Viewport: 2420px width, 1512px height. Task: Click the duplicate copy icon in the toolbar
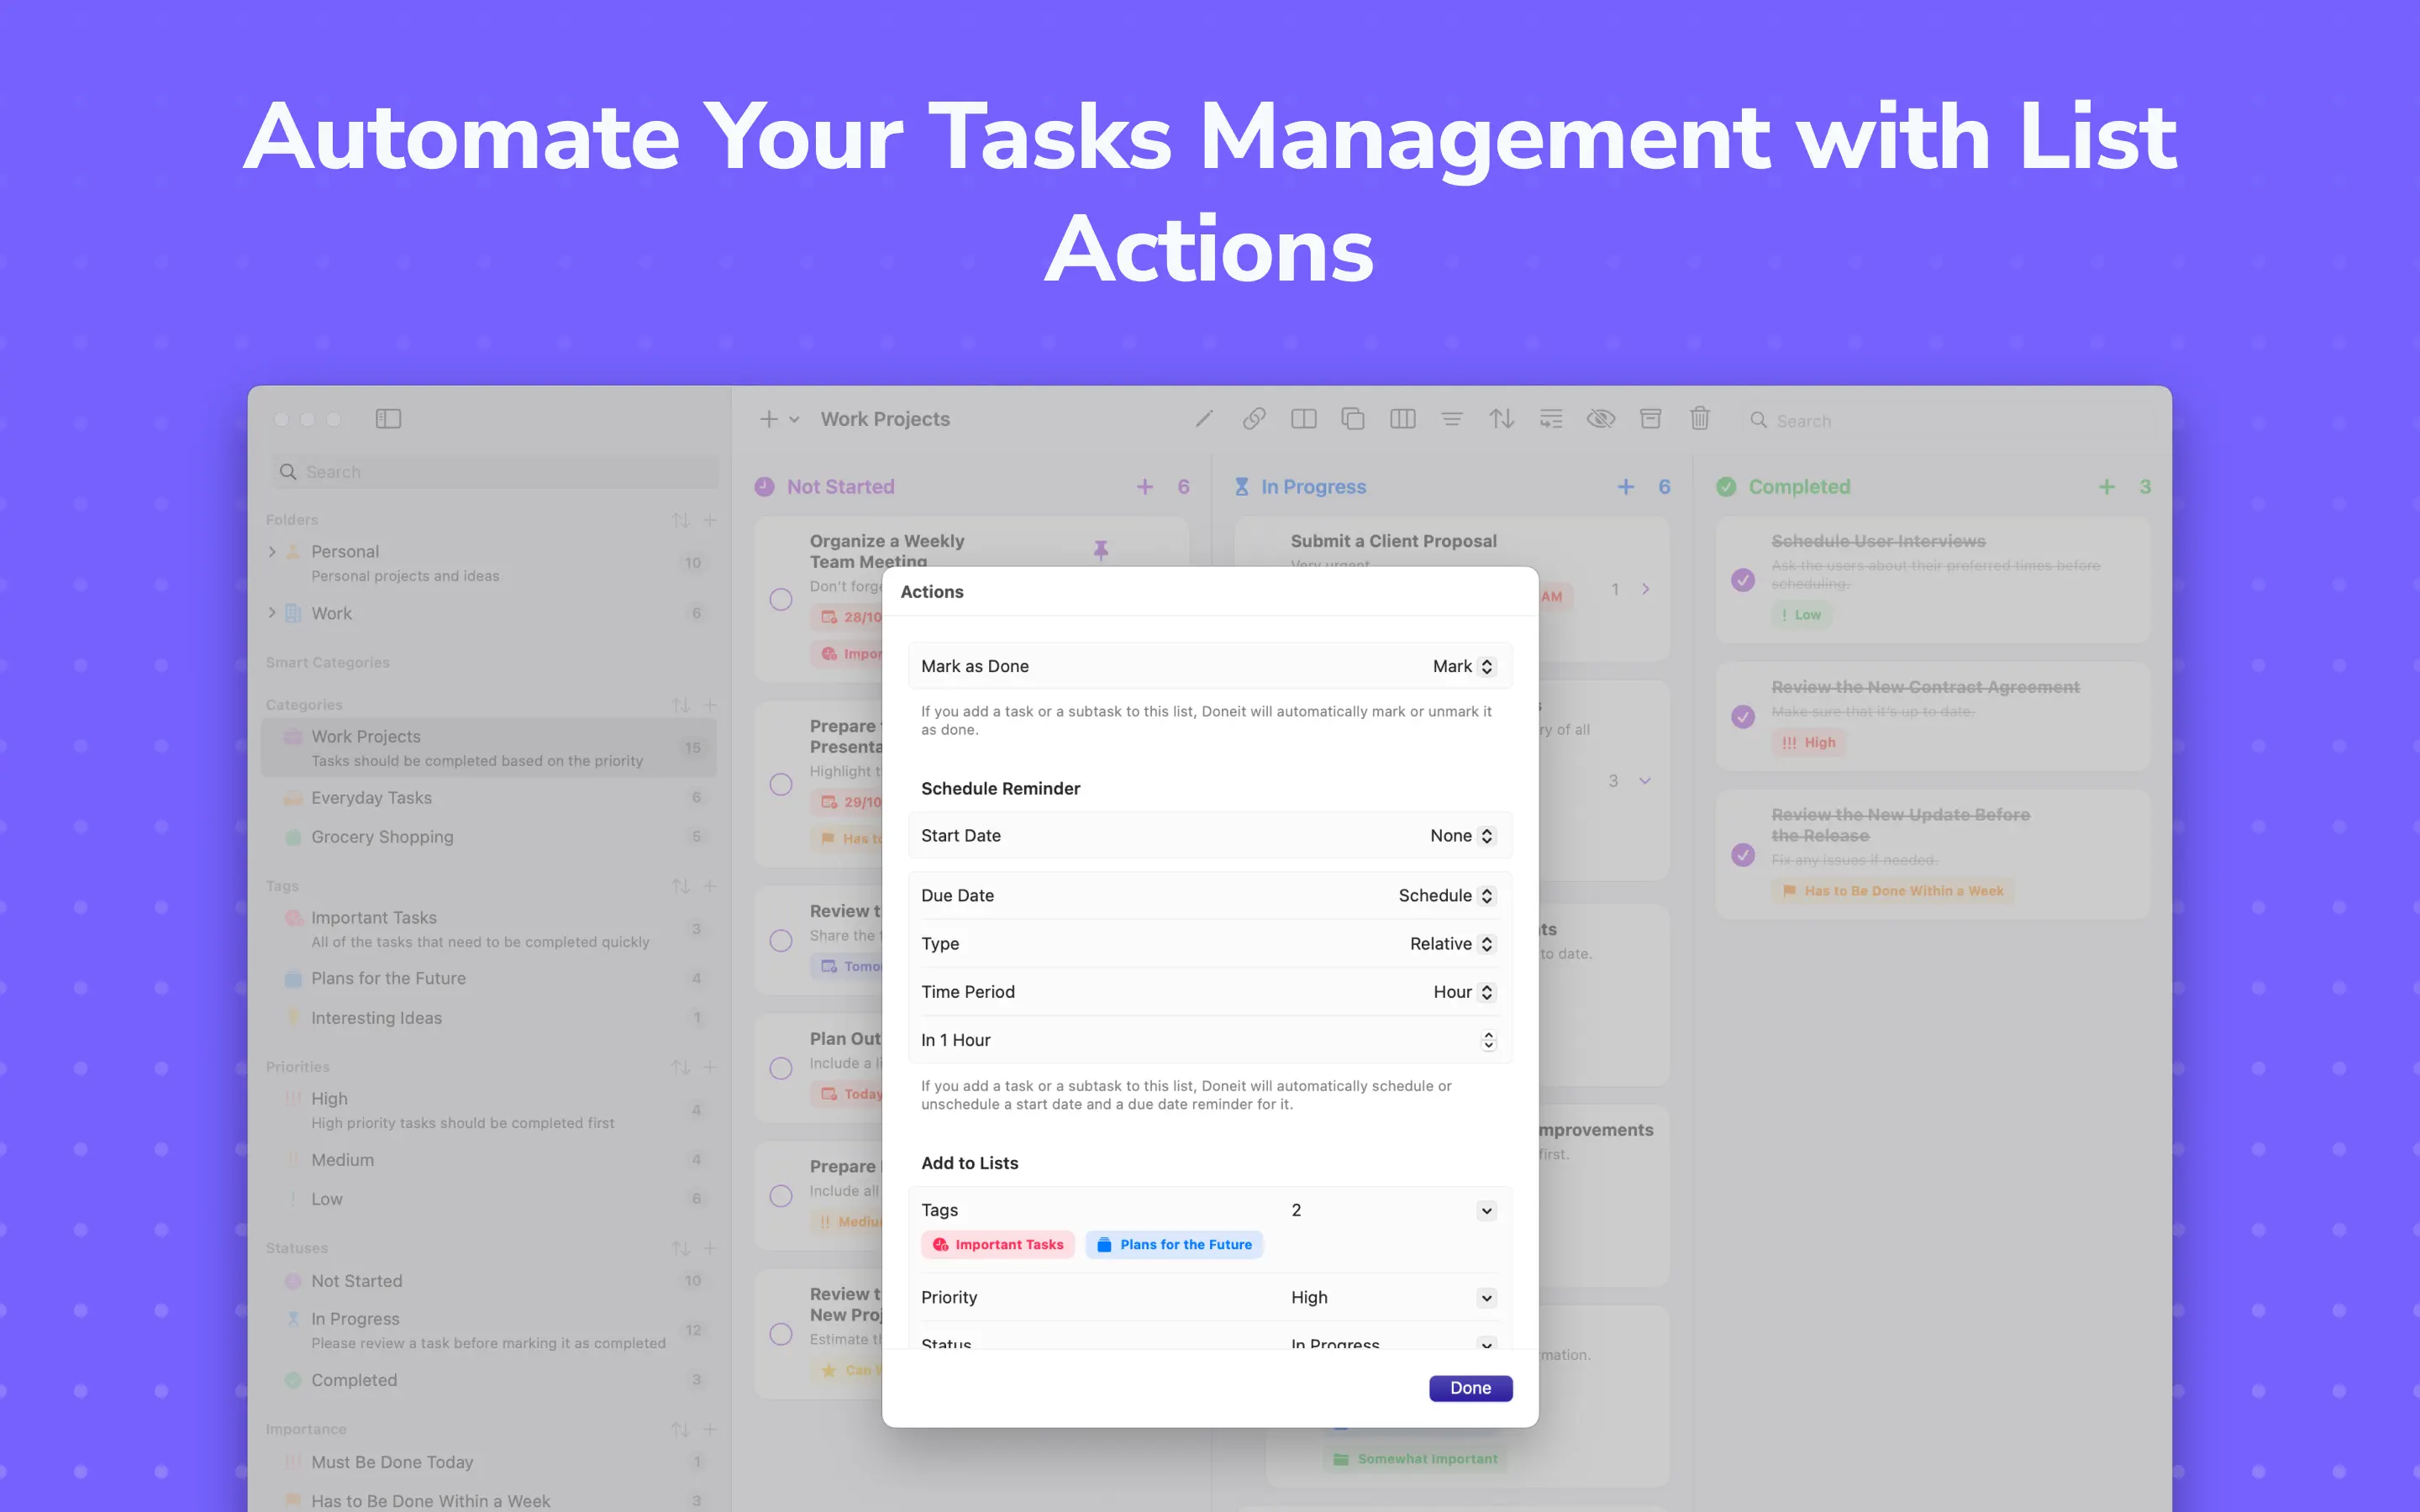coord(1353,419)
